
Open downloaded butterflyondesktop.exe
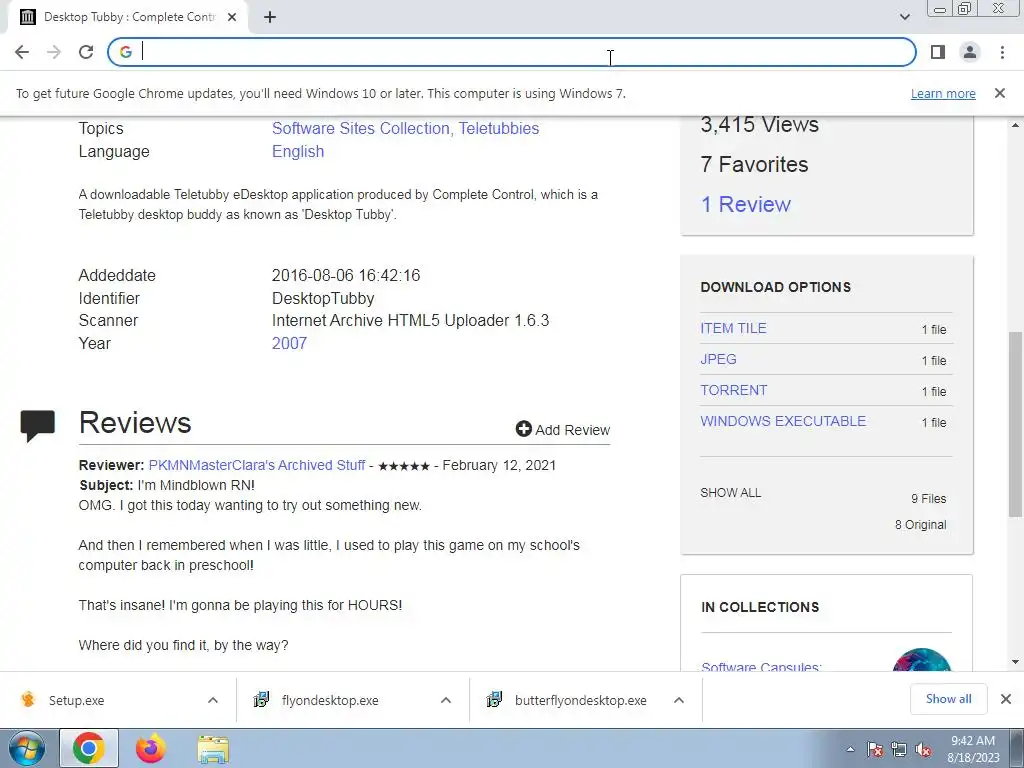[x=581, y=701]
